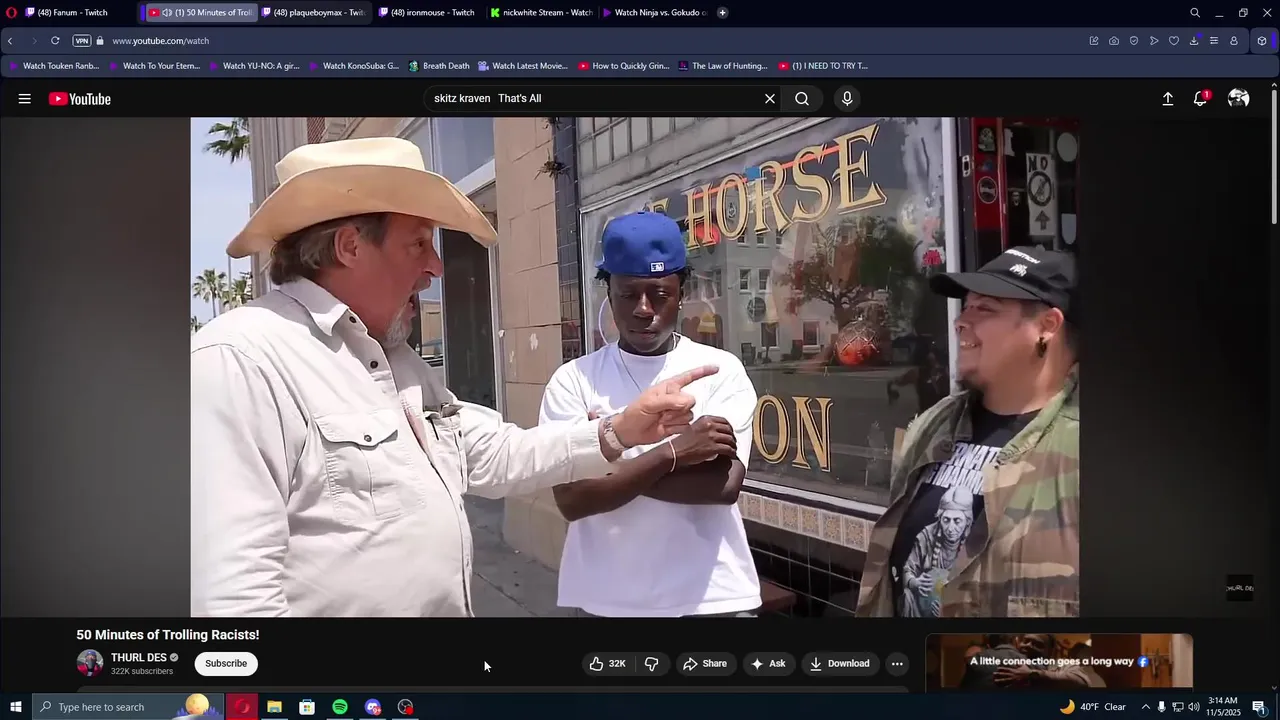1280x720 pixels.
Task: Open Microsoft Store from the taskbar
Action: [307, 707]
